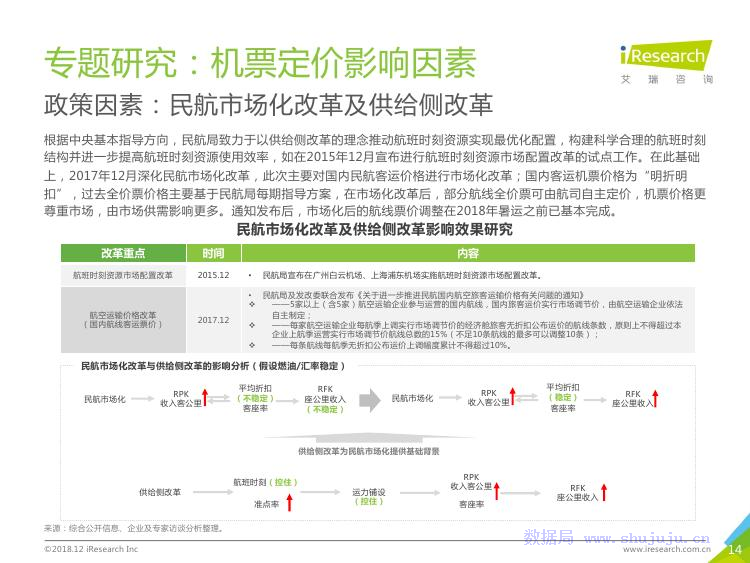Click the source note 来源：综合公开信息
Image resolution: width=750 pixels, height=563 pixels.
[x=134, y=528]
